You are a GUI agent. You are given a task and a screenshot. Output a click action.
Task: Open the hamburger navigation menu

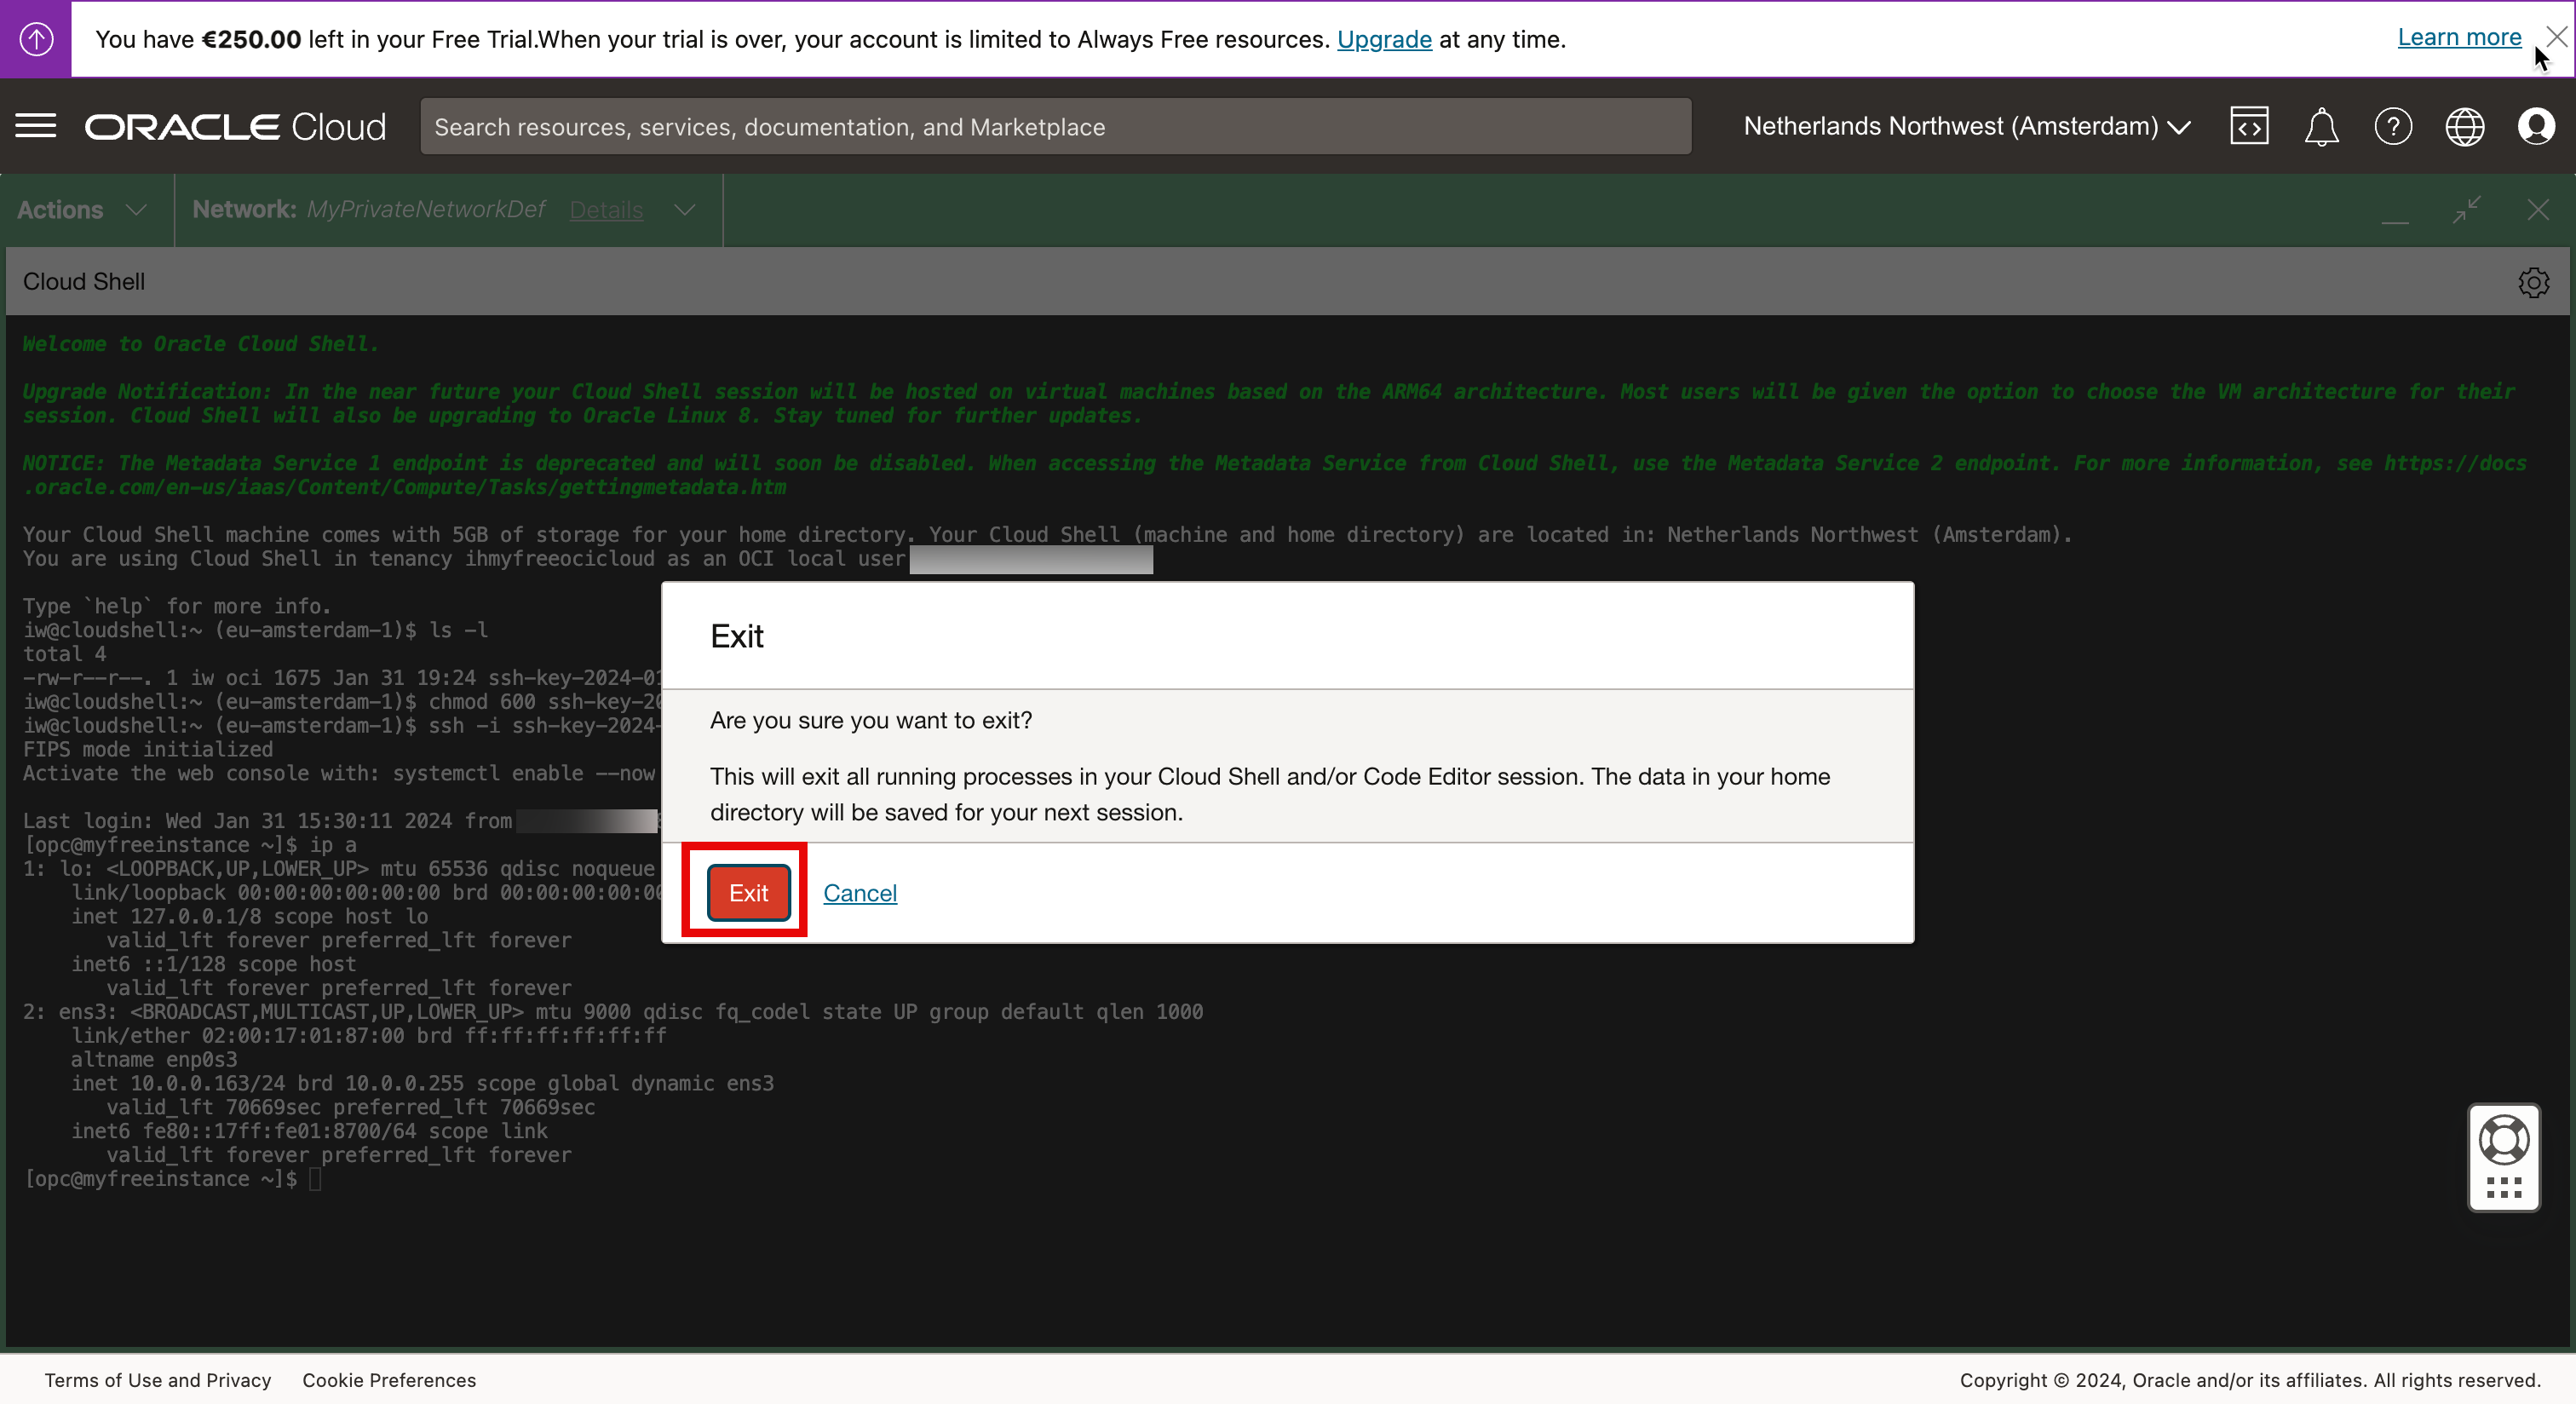coord(36,126)
